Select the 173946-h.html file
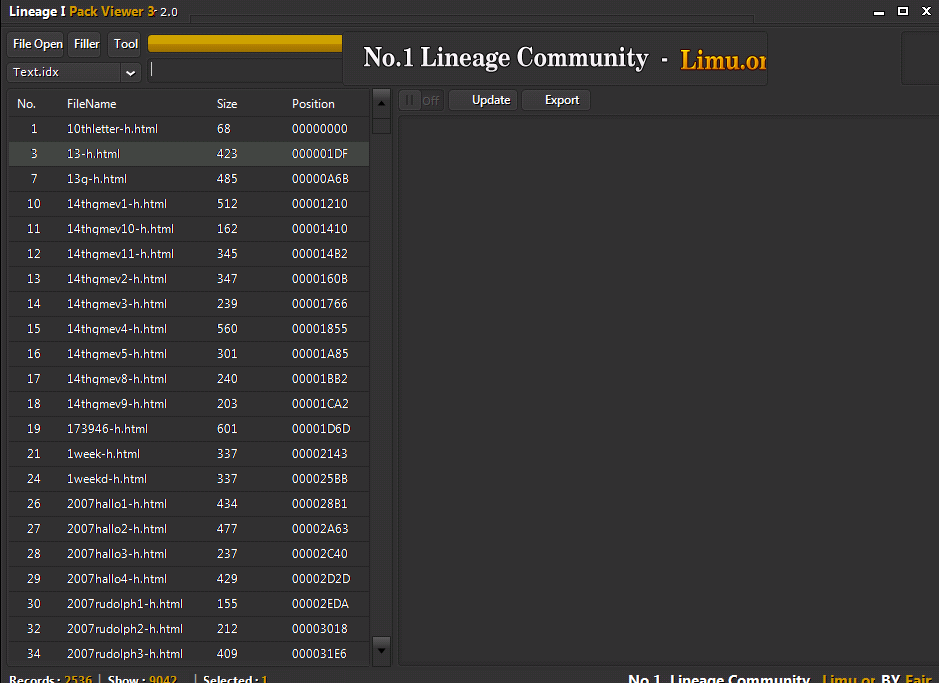939x683 pixels. [189, 429]
